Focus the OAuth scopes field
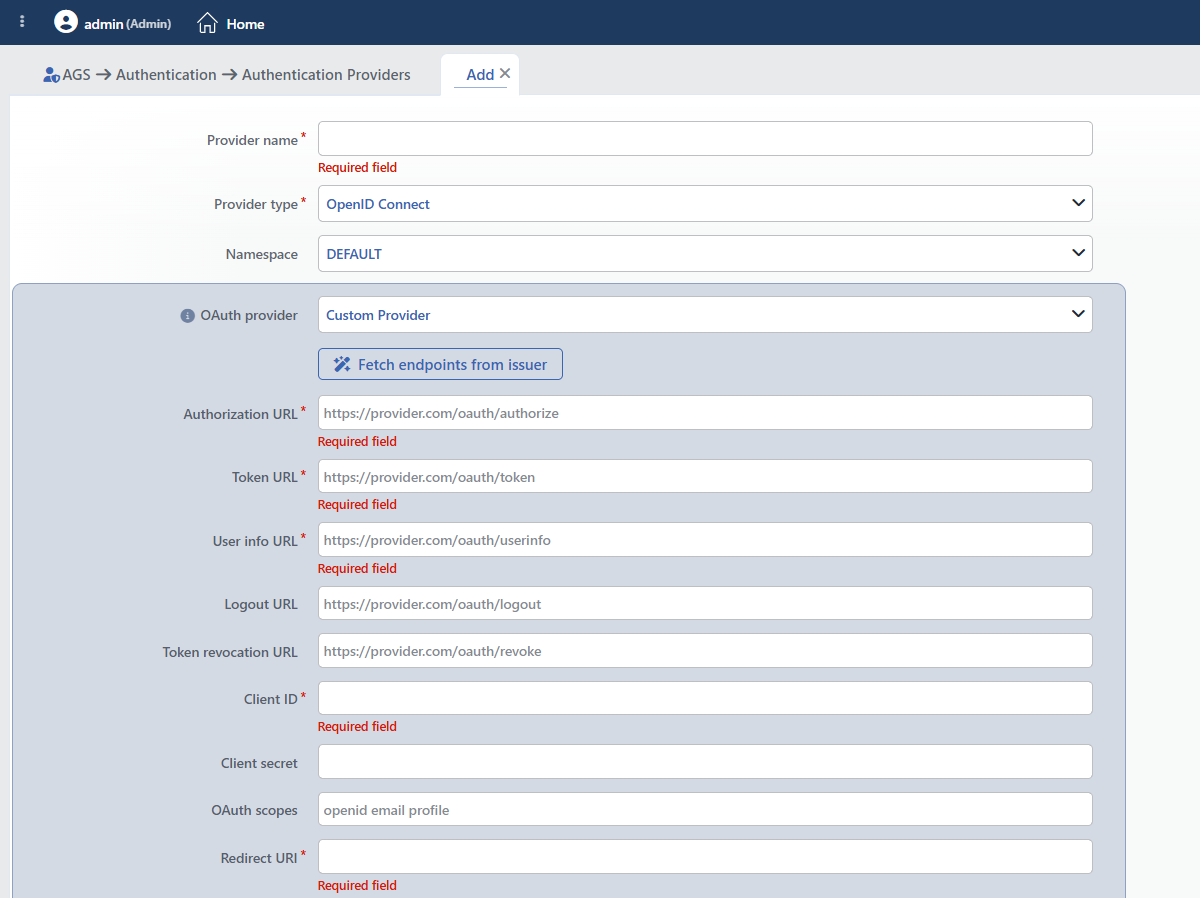Image resolution: width=1200 pixels, height=898 pixels. click(x=705, y=810)
